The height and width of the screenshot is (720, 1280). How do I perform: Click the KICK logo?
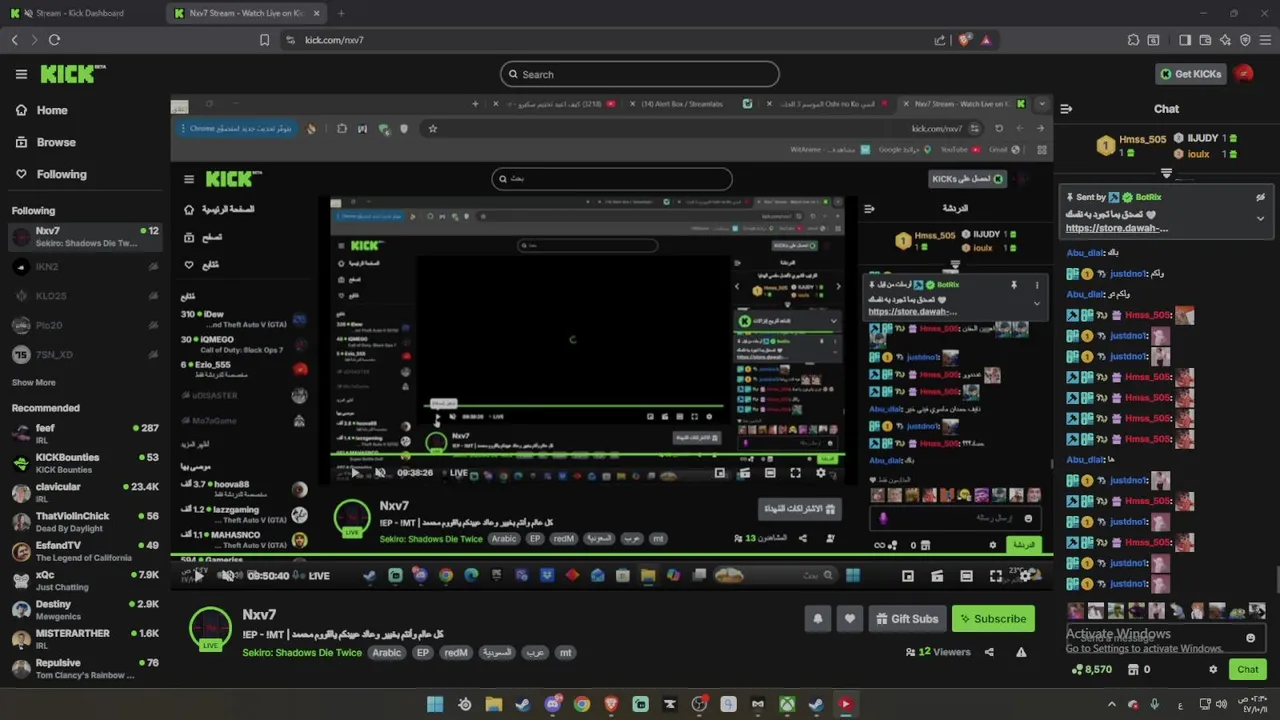tap(72, 74)
